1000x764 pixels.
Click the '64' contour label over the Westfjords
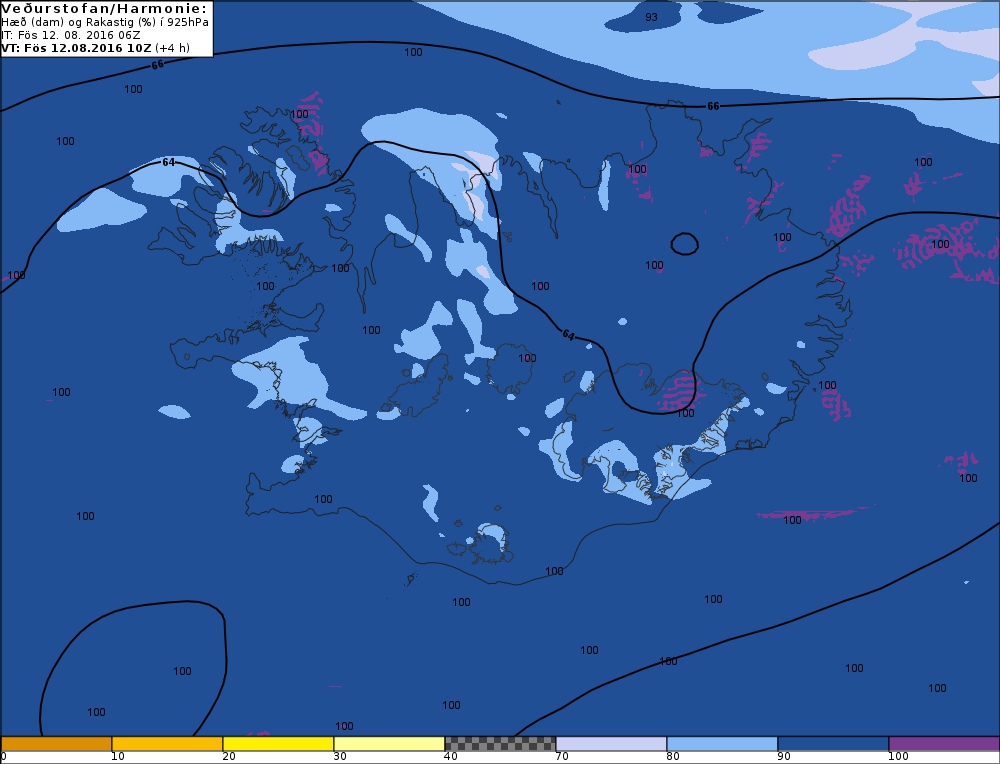[x=168, y=162]
